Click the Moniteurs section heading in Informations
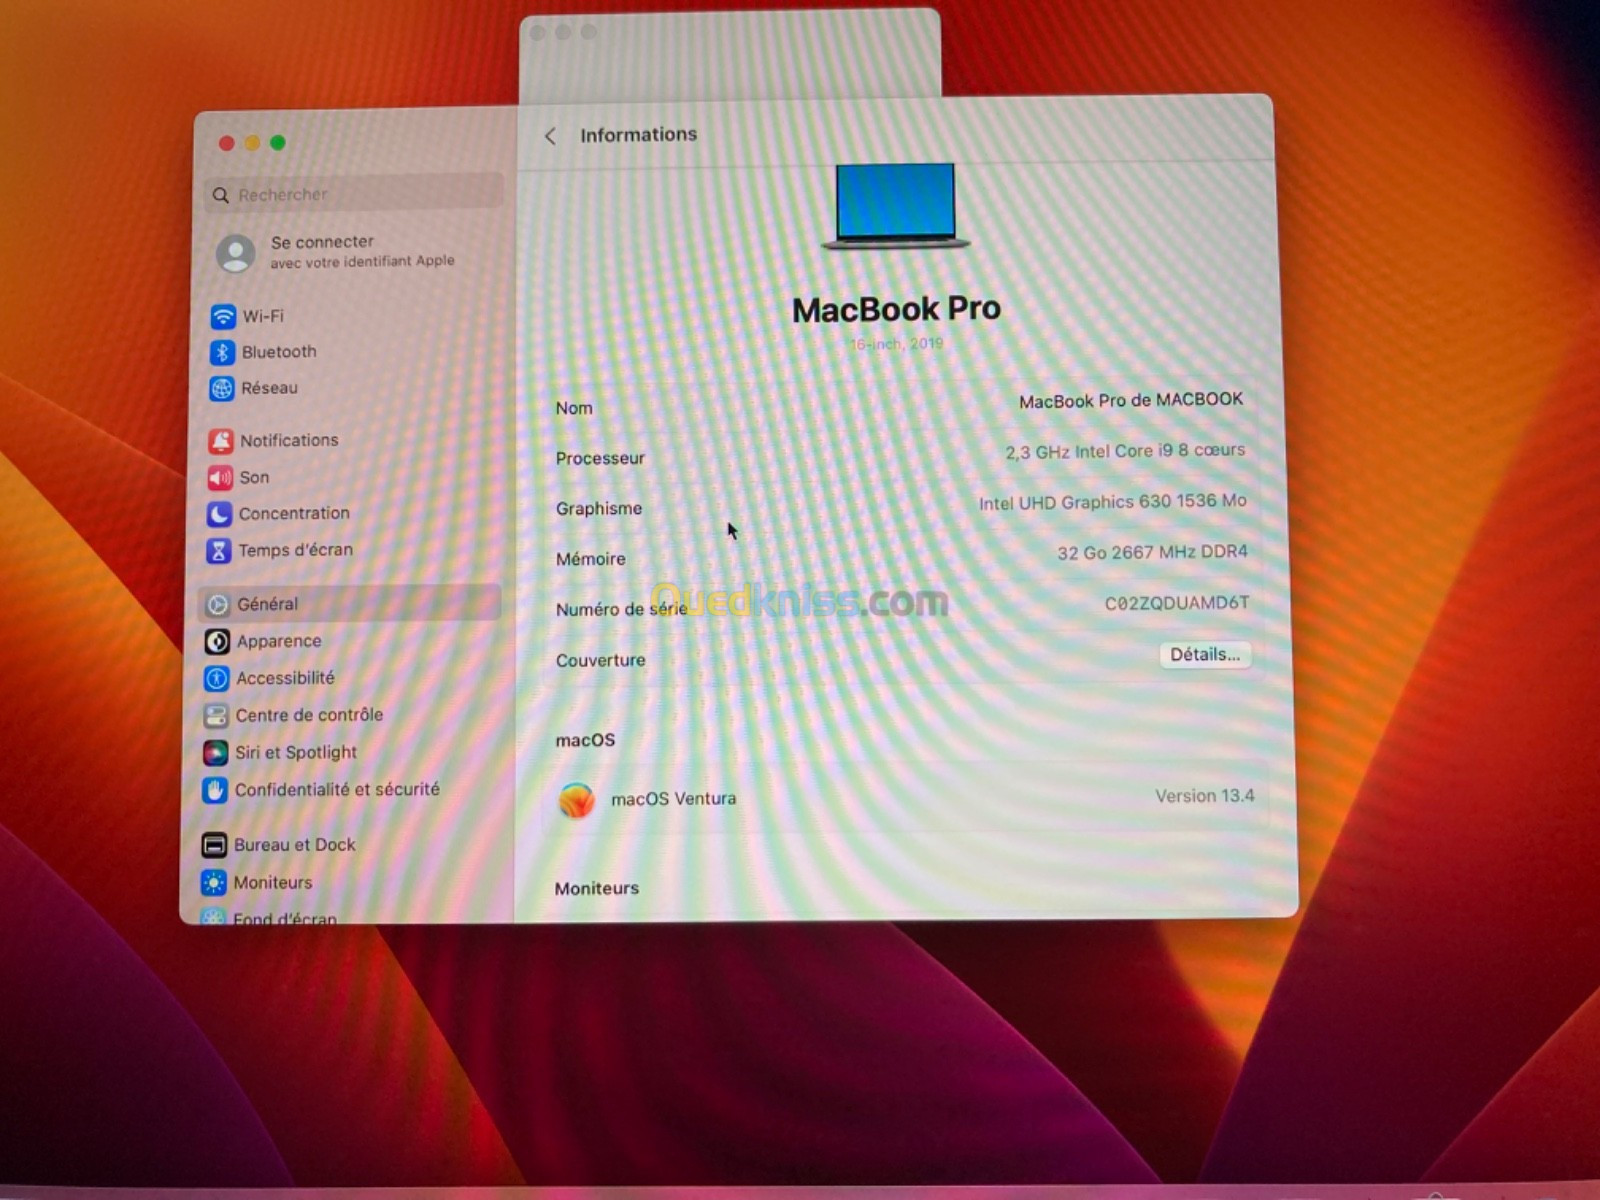The width and height of the screenshot is (1600, 1200). [x=597, y=888]
